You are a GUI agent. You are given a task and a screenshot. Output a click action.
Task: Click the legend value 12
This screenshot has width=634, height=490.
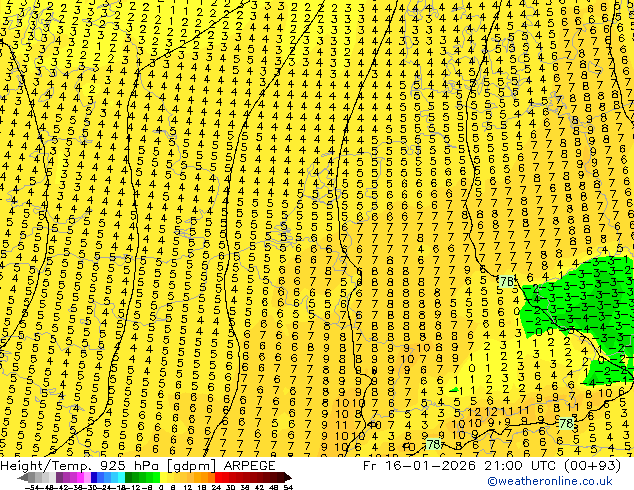[x=188, y=487]
